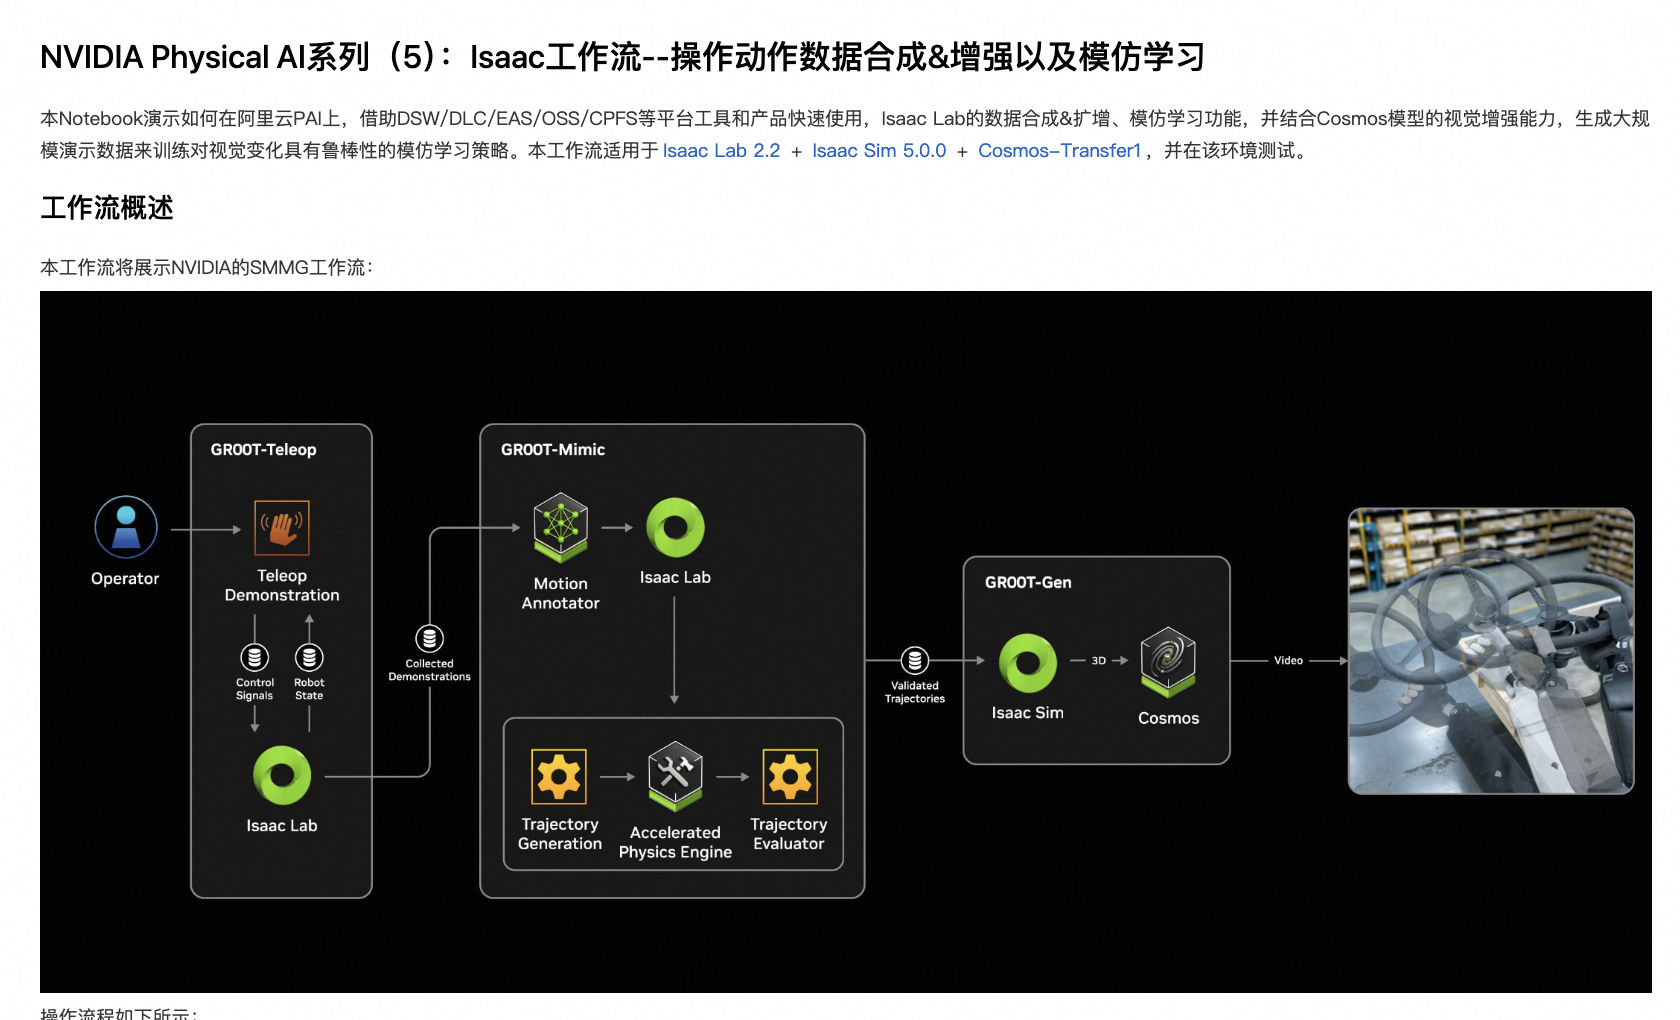Viewport: 1680px width, 1020px height.
Task: Click the Operator person icon
Action: tap(126, 527)
